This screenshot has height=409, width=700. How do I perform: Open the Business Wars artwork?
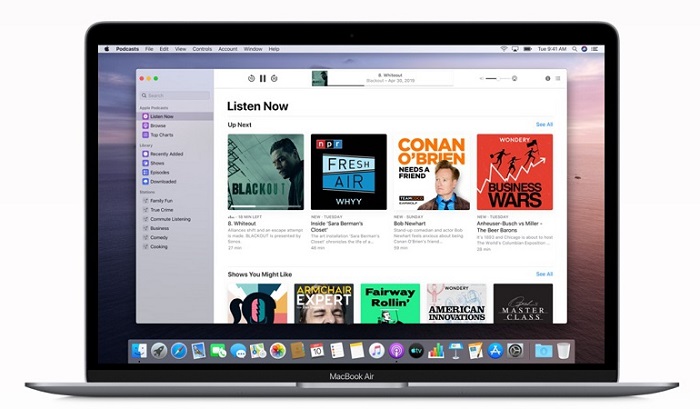click(515, 172)
